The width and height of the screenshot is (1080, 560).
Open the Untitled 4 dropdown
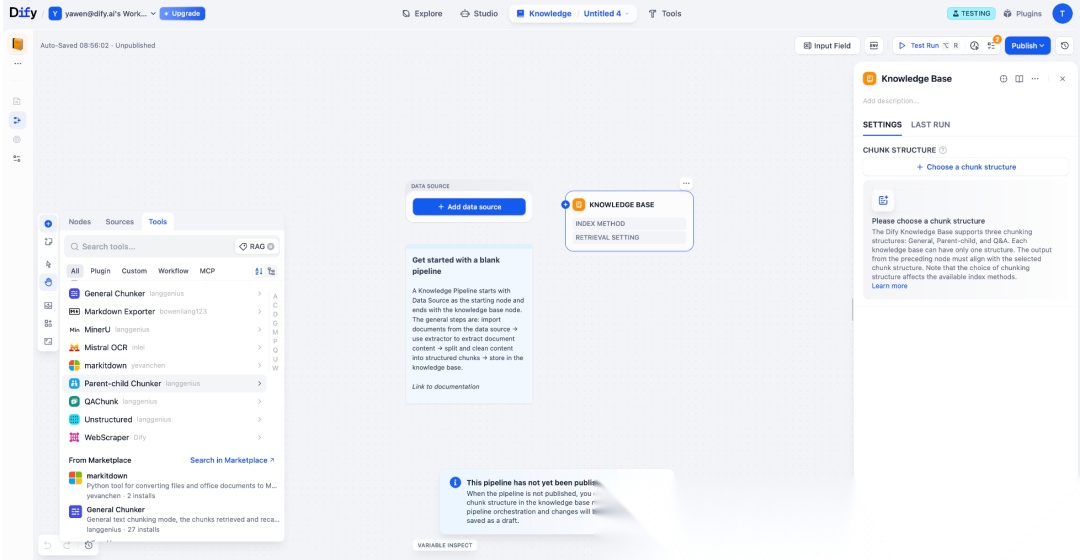(x=606, y=13)
